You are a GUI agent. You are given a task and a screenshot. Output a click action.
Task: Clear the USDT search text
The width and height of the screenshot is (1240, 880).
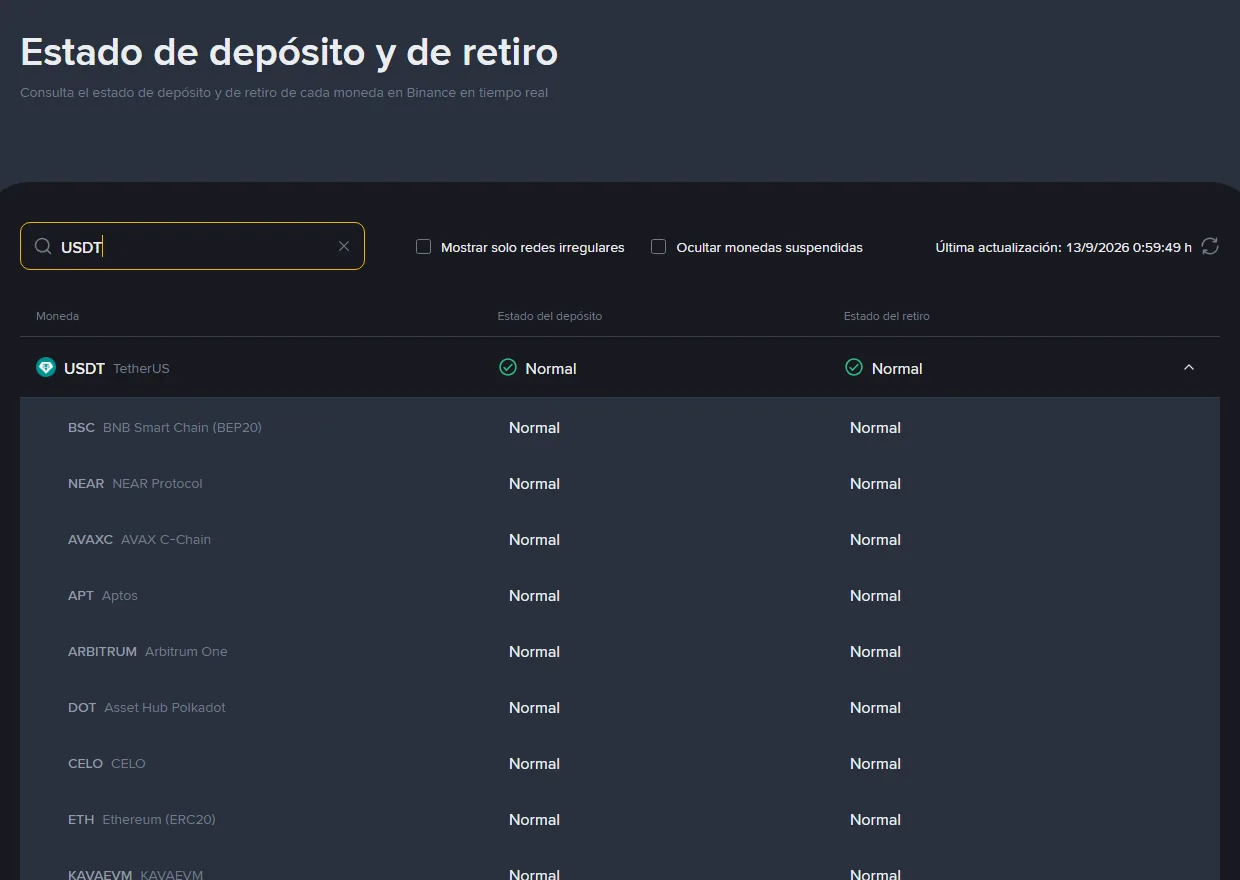point(344,246)
